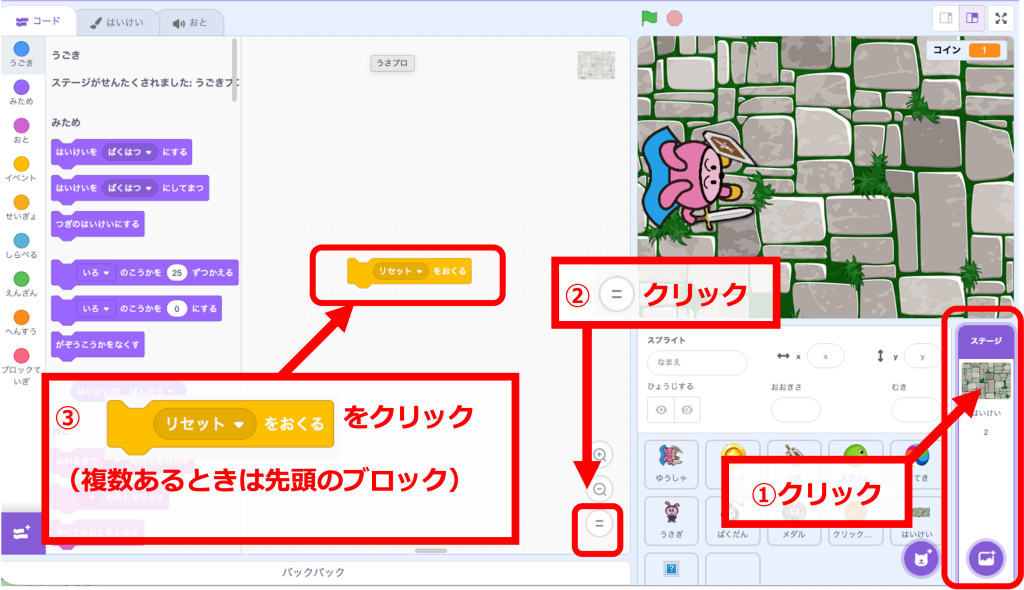The image size is (1024, 590).
Task: Select the うさぎ sprite
Action: click(x=671, y=520)
